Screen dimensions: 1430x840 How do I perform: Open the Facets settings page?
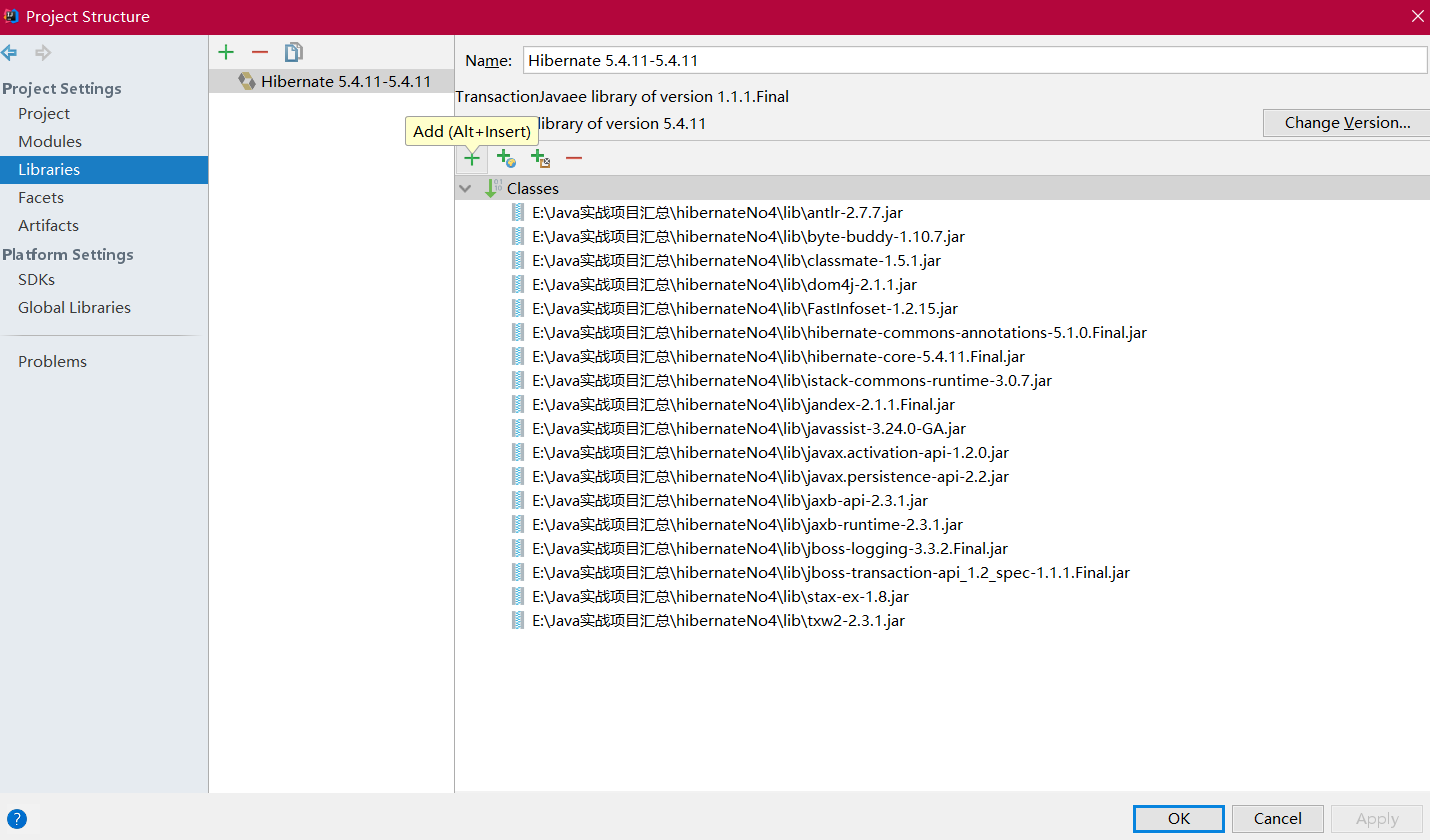(41, 198)
